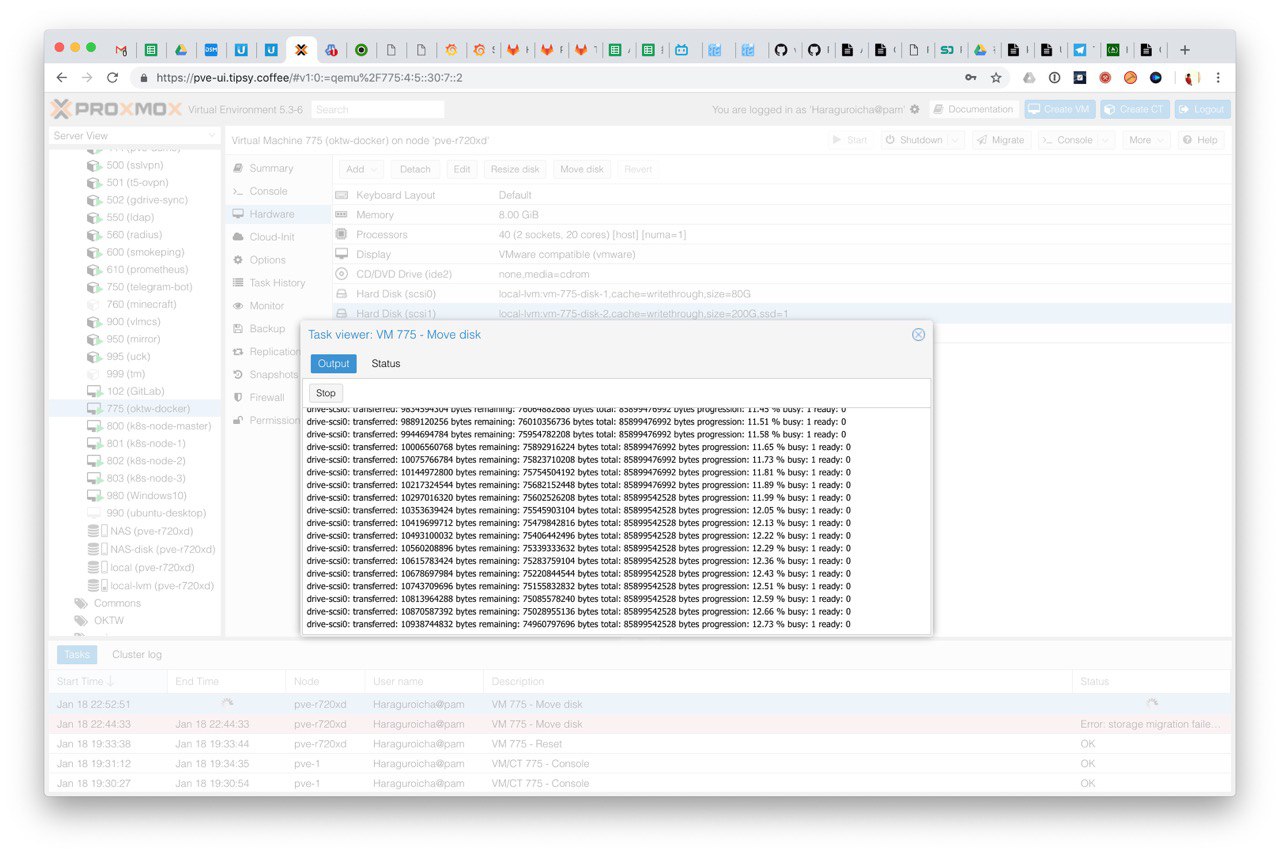Select 990 (ubuntu-desktop) in tree
Viewport: 1280px width, 855px height.
(x=146, y=513)
